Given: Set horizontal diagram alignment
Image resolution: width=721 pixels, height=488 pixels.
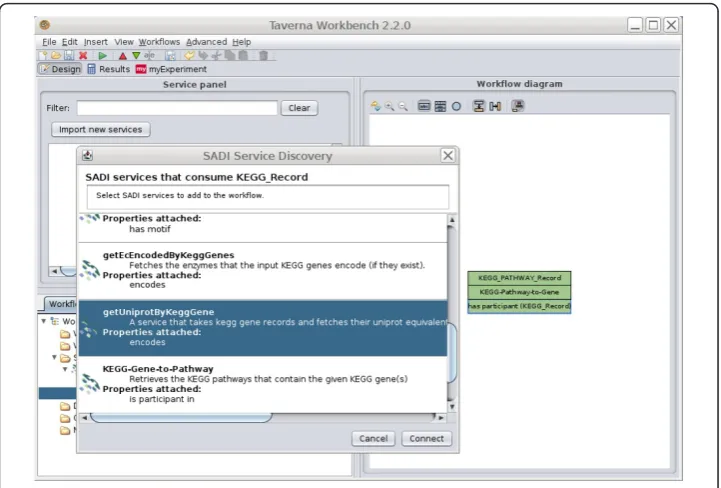Looking at the screenshot, I should click(495, 106).
